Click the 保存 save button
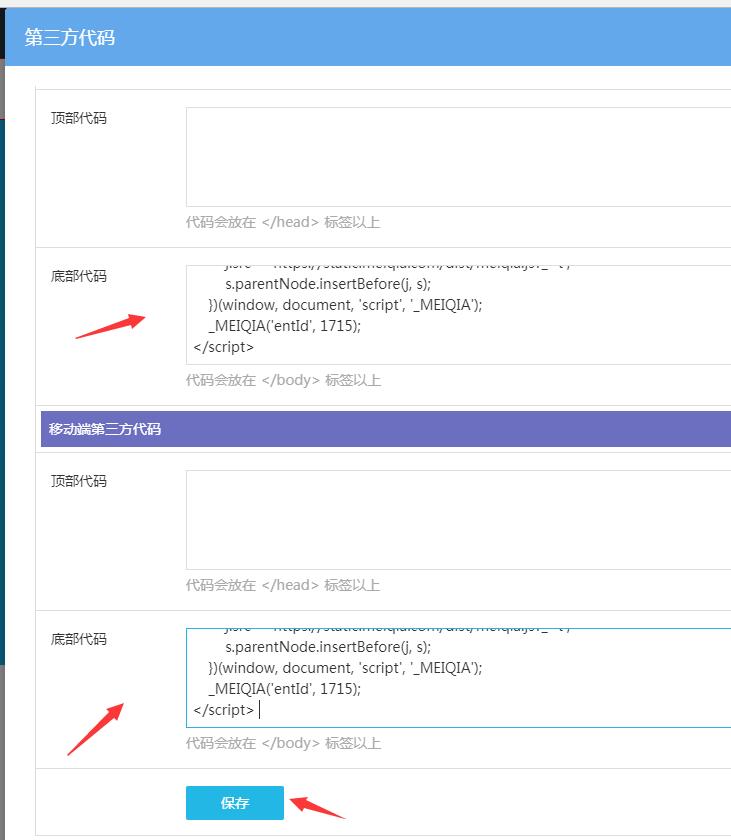 click(x=235, y=802)
